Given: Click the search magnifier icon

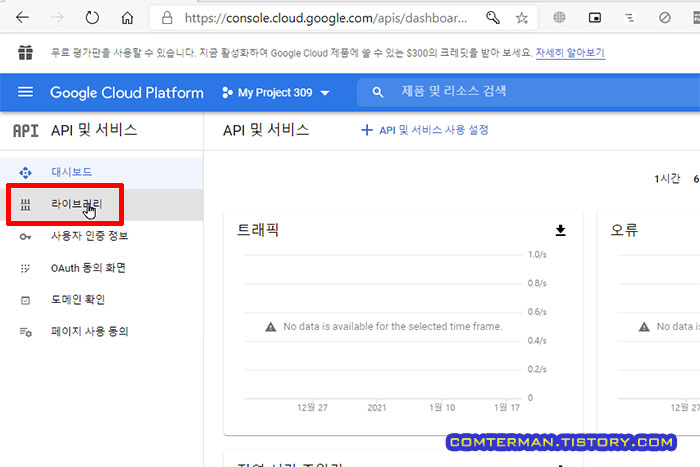Looking at the screenshot, I should pyautogui.click(x=378, y=92).
